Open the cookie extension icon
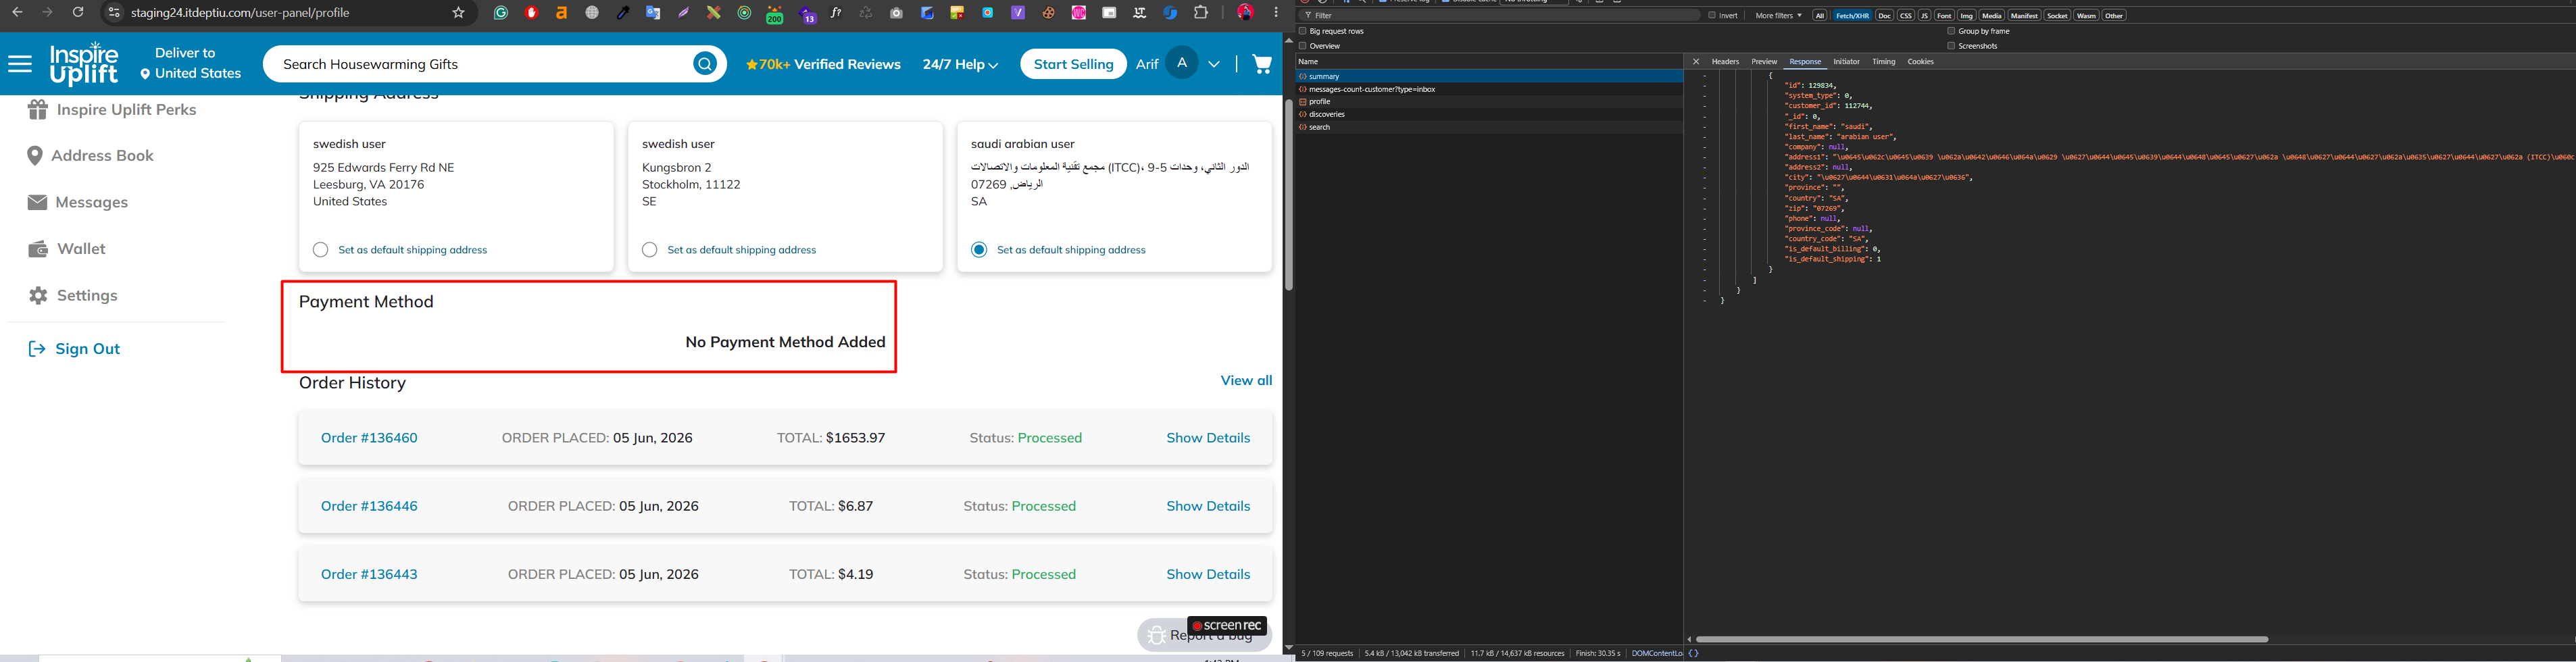Screen dimensions: 2576x662 (1049, 13)
